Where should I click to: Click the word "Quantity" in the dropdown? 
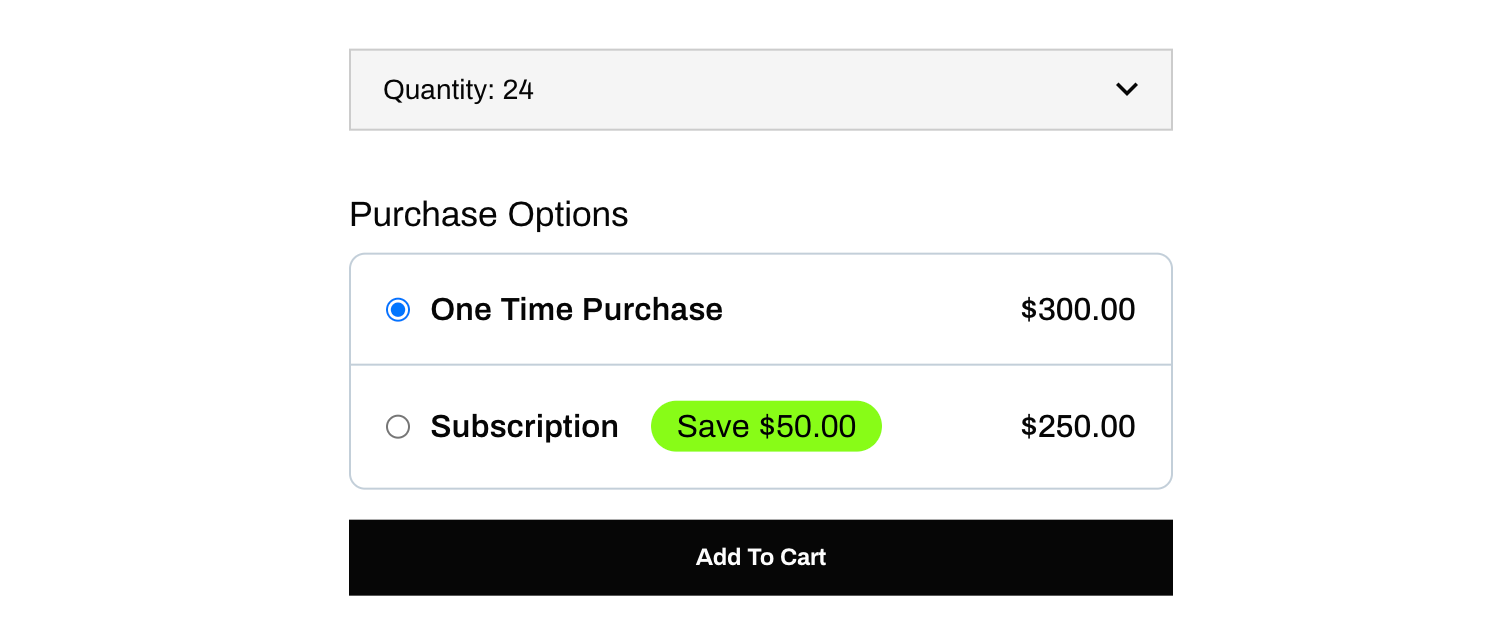(x=437, y=90)
